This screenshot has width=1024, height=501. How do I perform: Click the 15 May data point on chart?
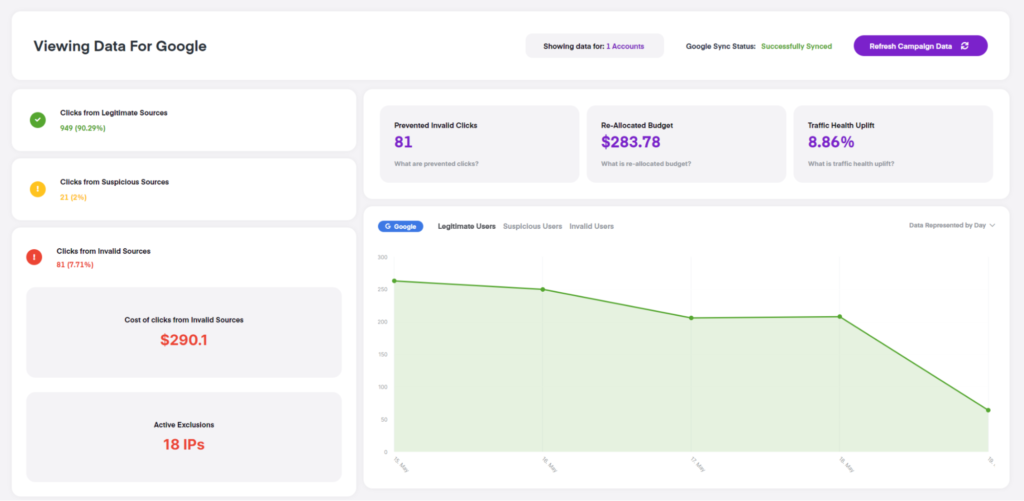pos(394,281)
